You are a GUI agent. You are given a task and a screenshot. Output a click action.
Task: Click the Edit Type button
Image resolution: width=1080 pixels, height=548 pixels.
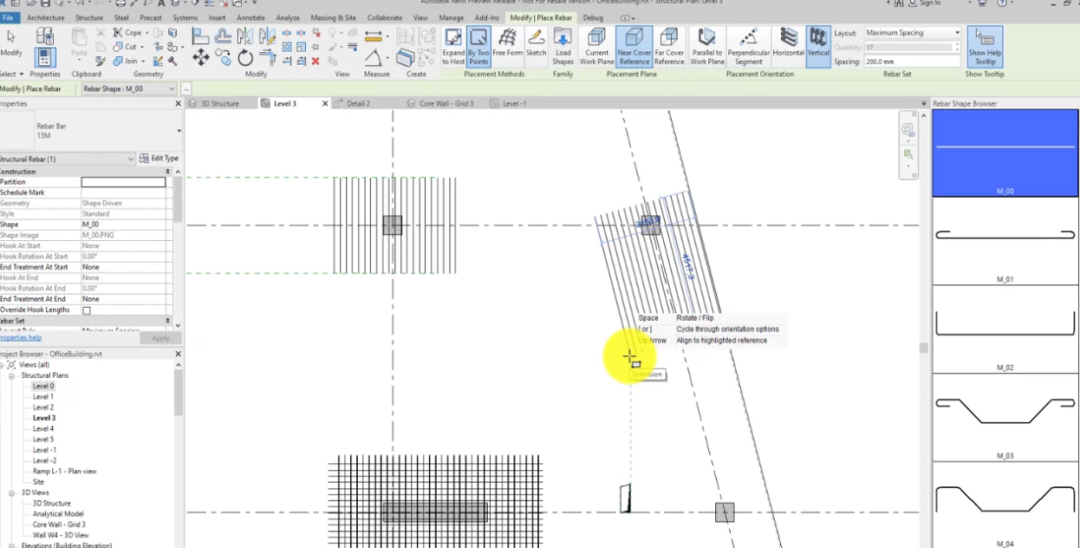(159, 158)
